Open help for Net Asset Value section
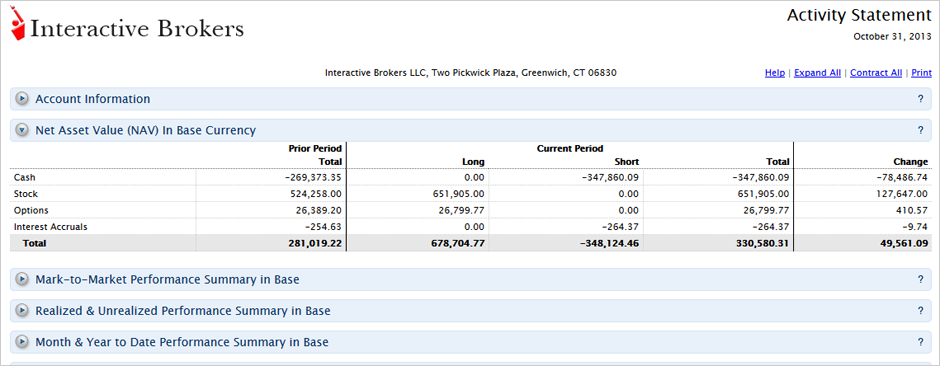940x366 pixels. [920, 130]
